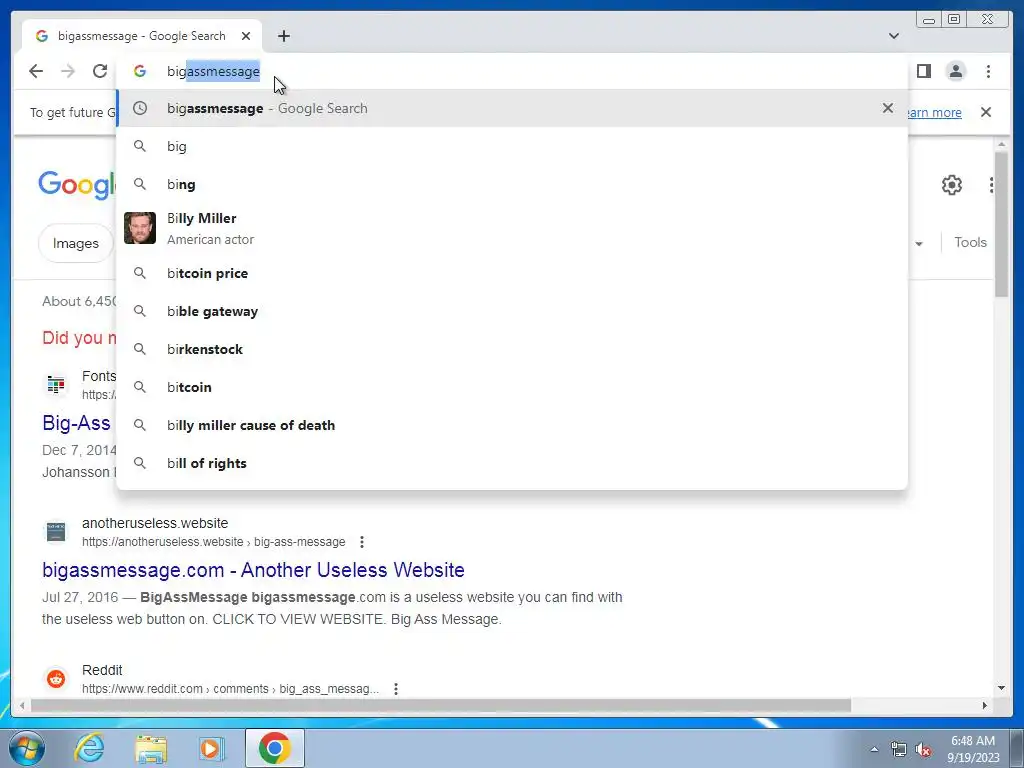1024x768 pixels.
Task: Open more options for the Reddit result
Action: click(396, 689)
